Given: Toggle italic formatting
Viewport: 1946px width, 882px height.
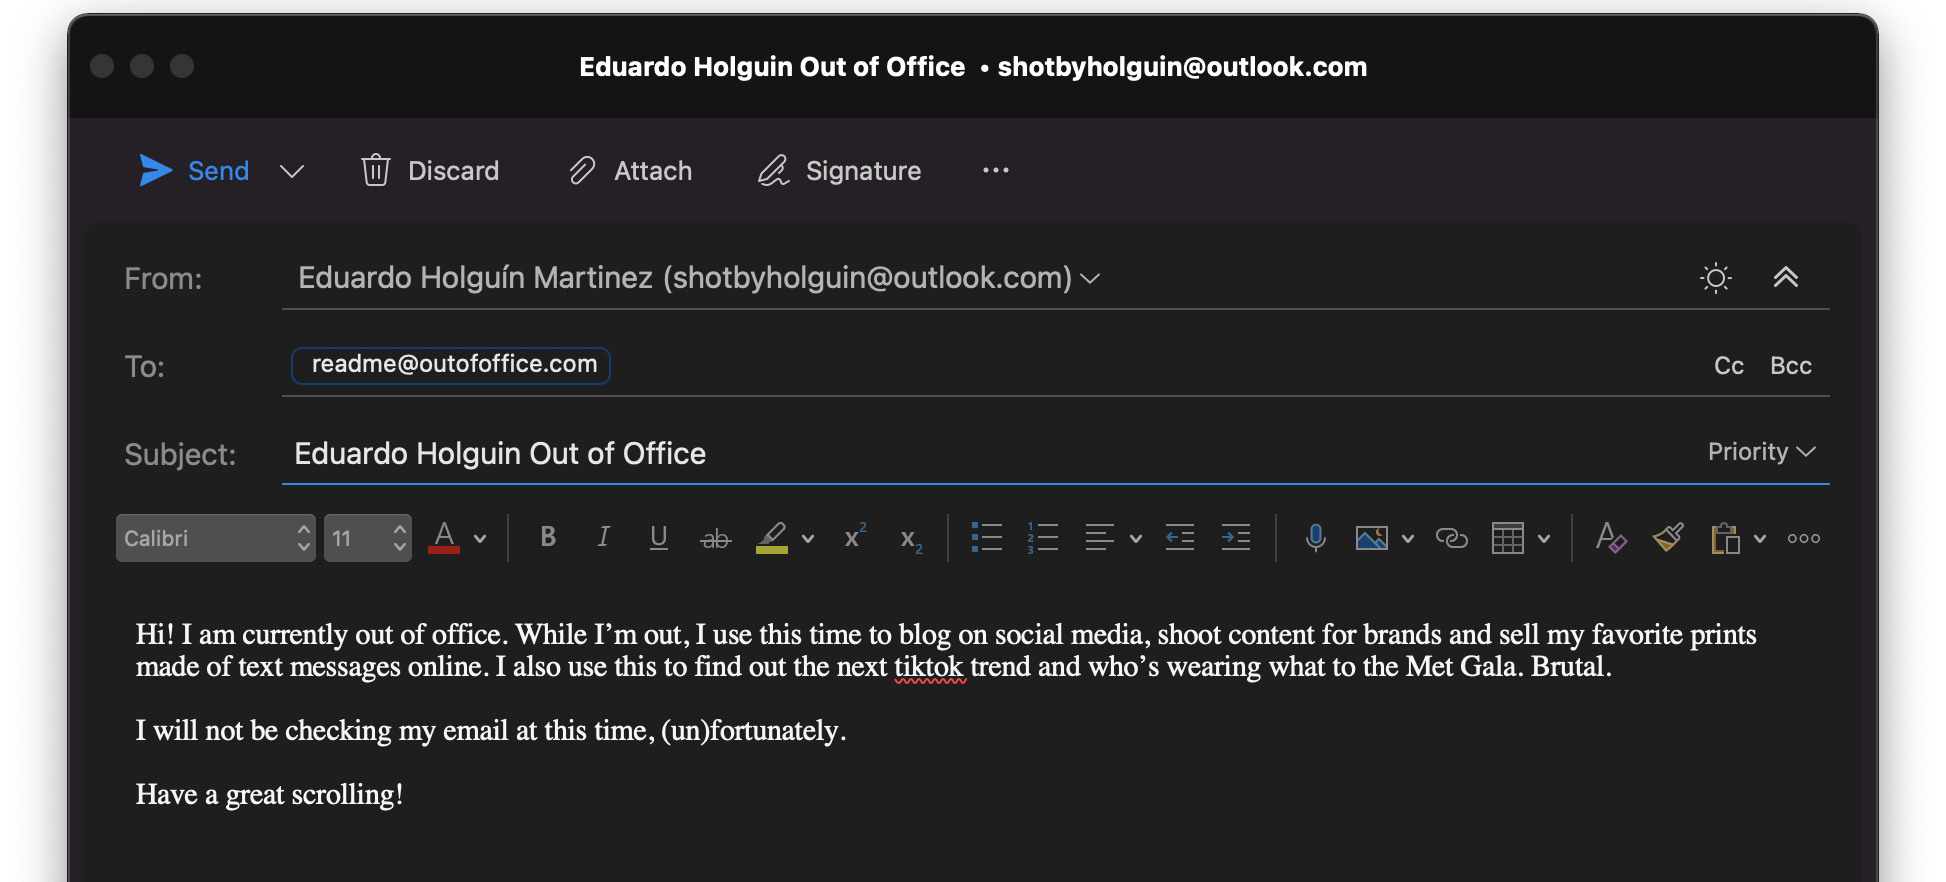Looking at the screenshot, I should (603, 537).
